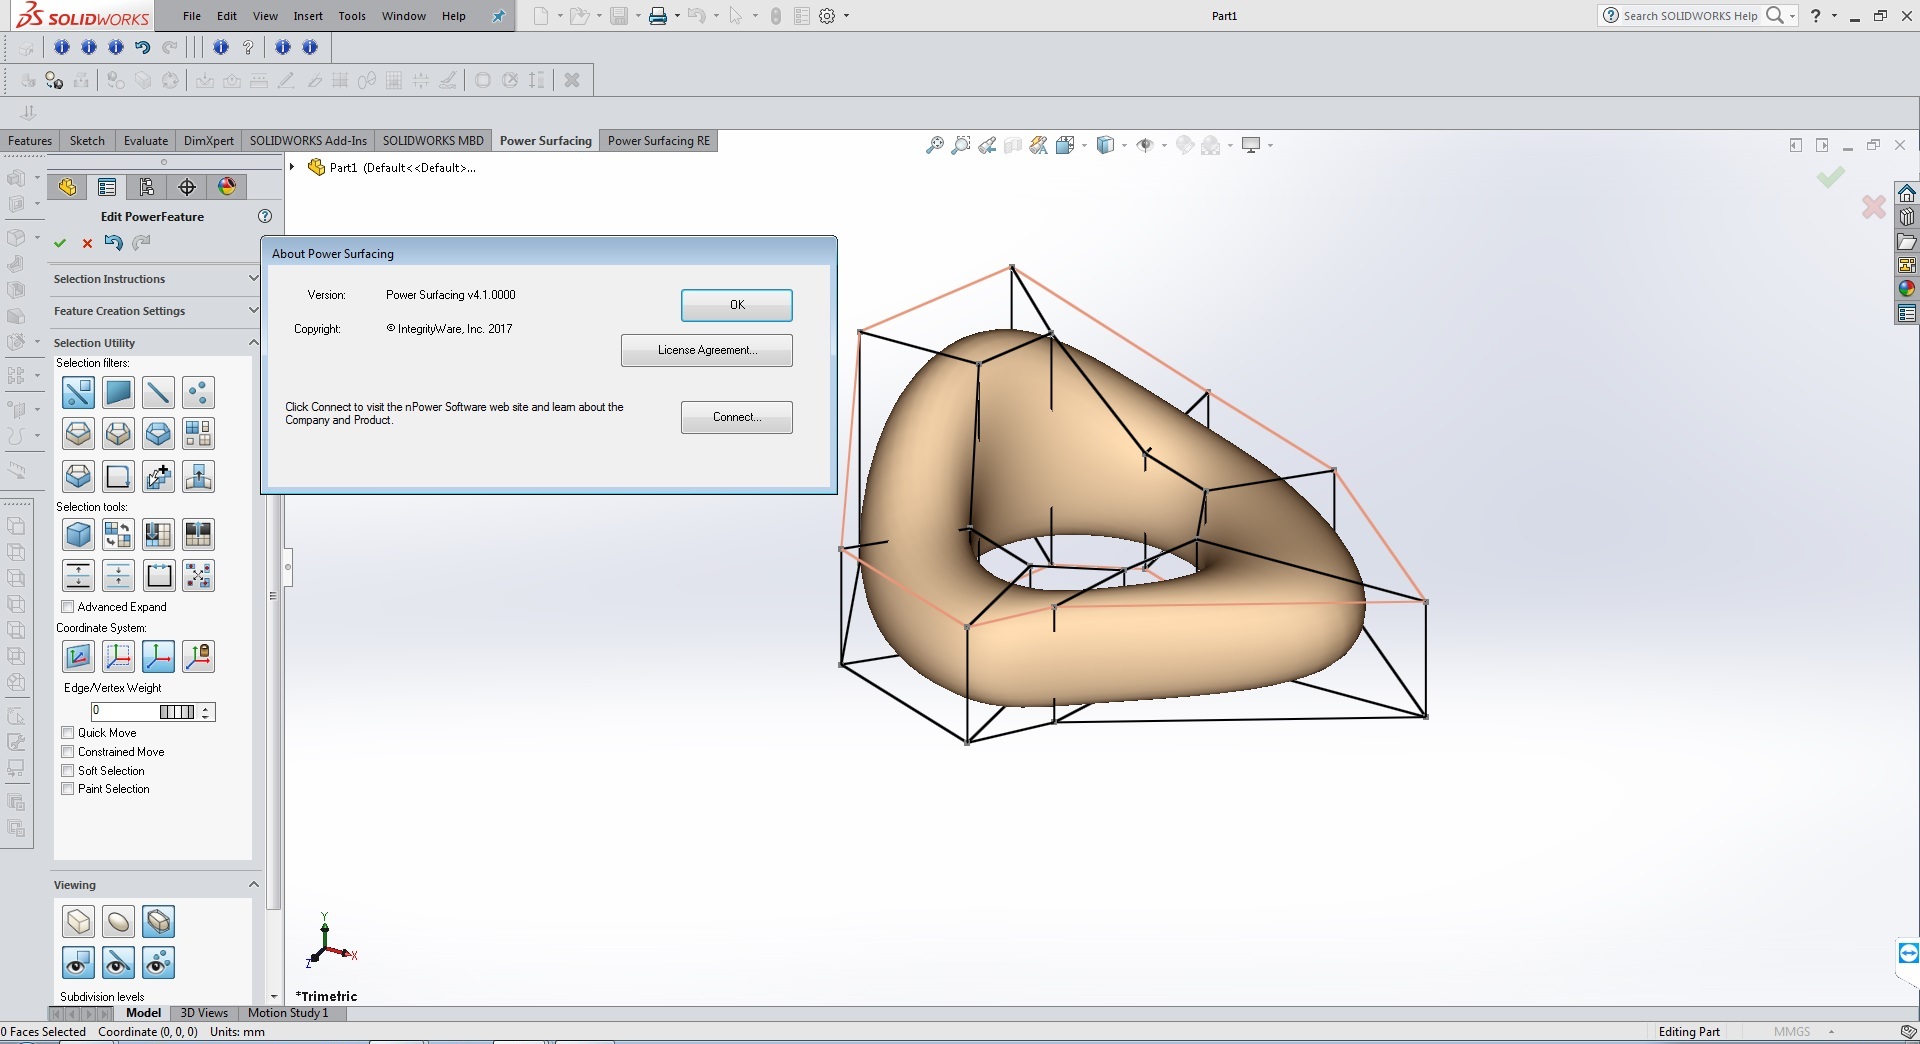
Task: Enable the Quick Move checkbox
Action: tap(68, 733)
